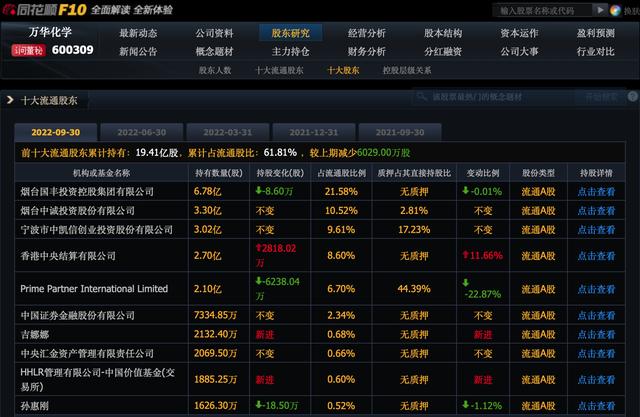Click 点击查看 for HHLR管理有限公司
Screen dimensions: 640x417
coord(596,379)
